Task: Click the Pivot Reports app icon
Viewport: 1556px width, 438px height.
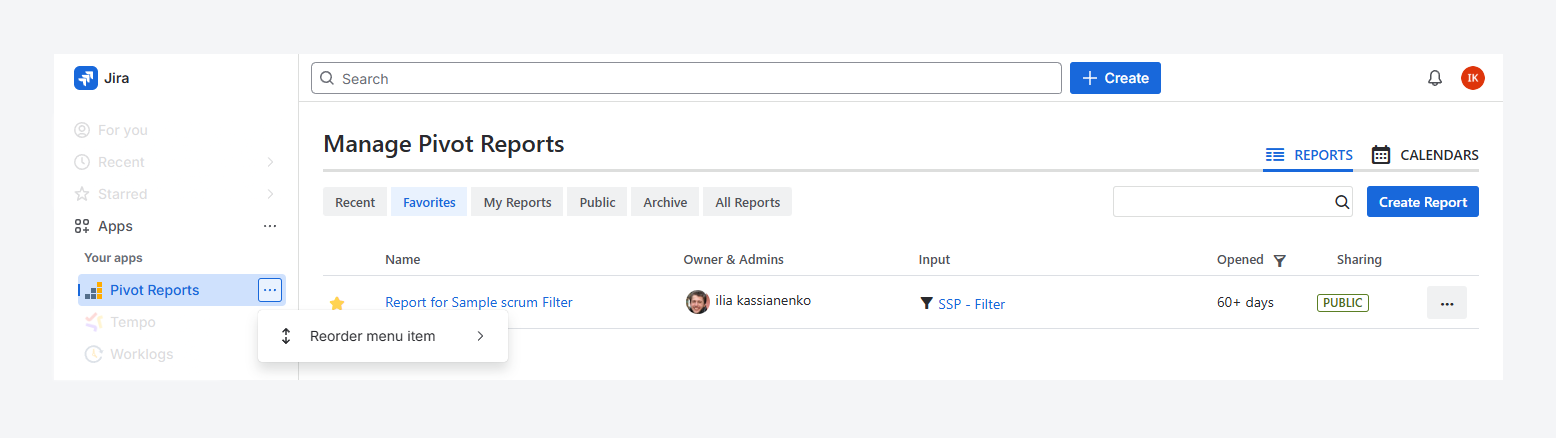Action: click(93, 290)
